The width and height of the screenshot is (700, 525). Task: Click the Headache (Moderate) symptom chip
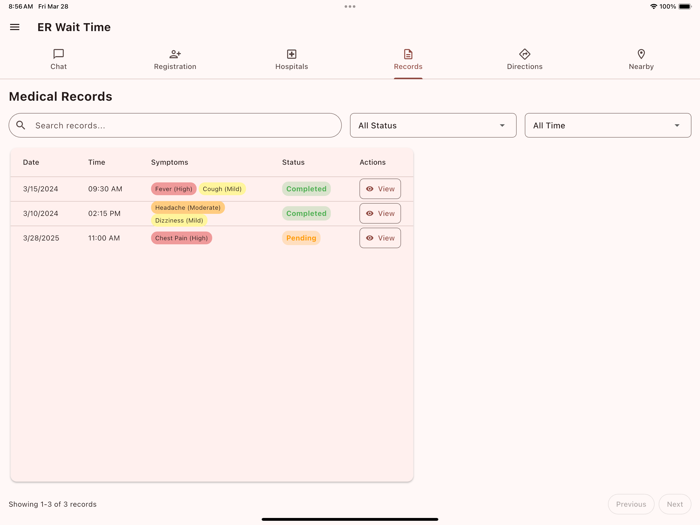188,208
